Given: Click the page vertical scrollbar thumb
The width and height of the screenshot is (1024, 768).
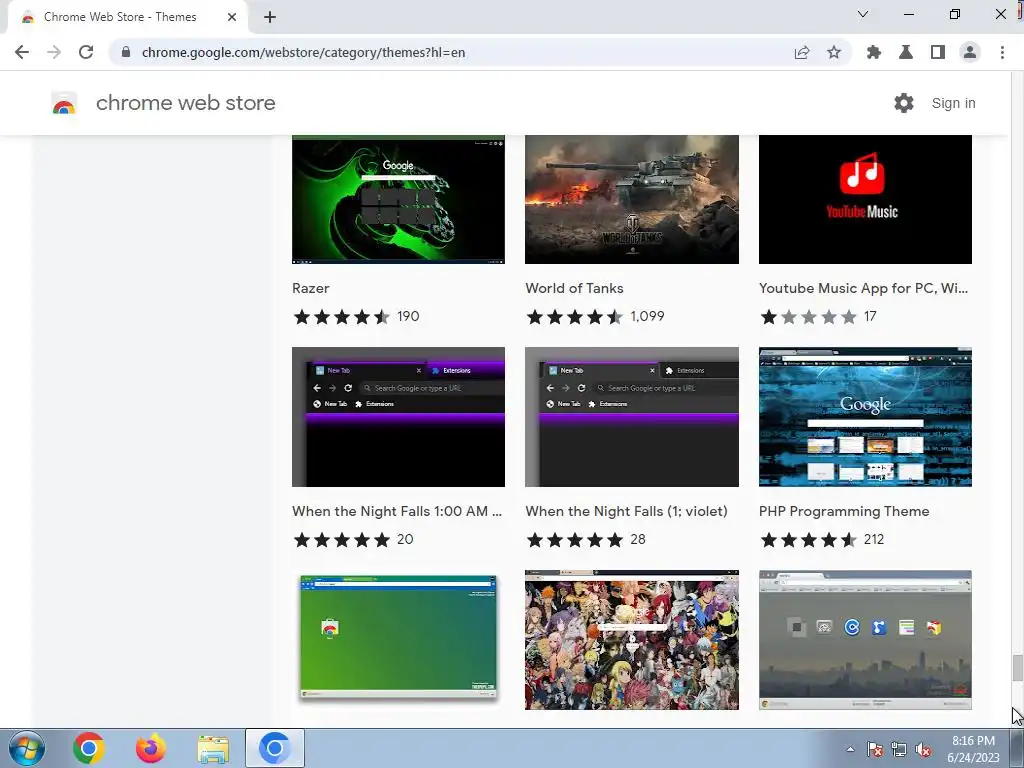Looking at the screenshot, I should (1017, 667).
